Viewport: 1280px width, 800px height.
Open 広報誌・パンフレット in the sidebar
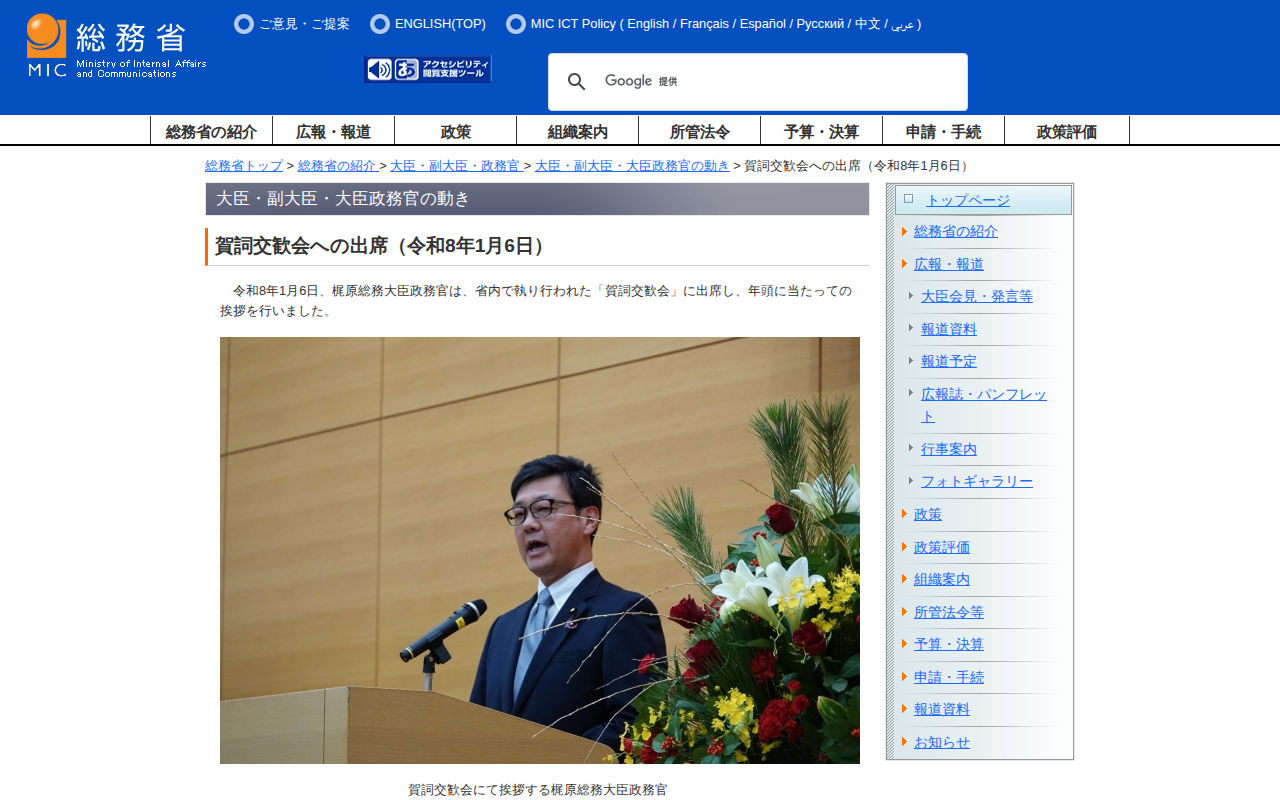pos(983,405)
